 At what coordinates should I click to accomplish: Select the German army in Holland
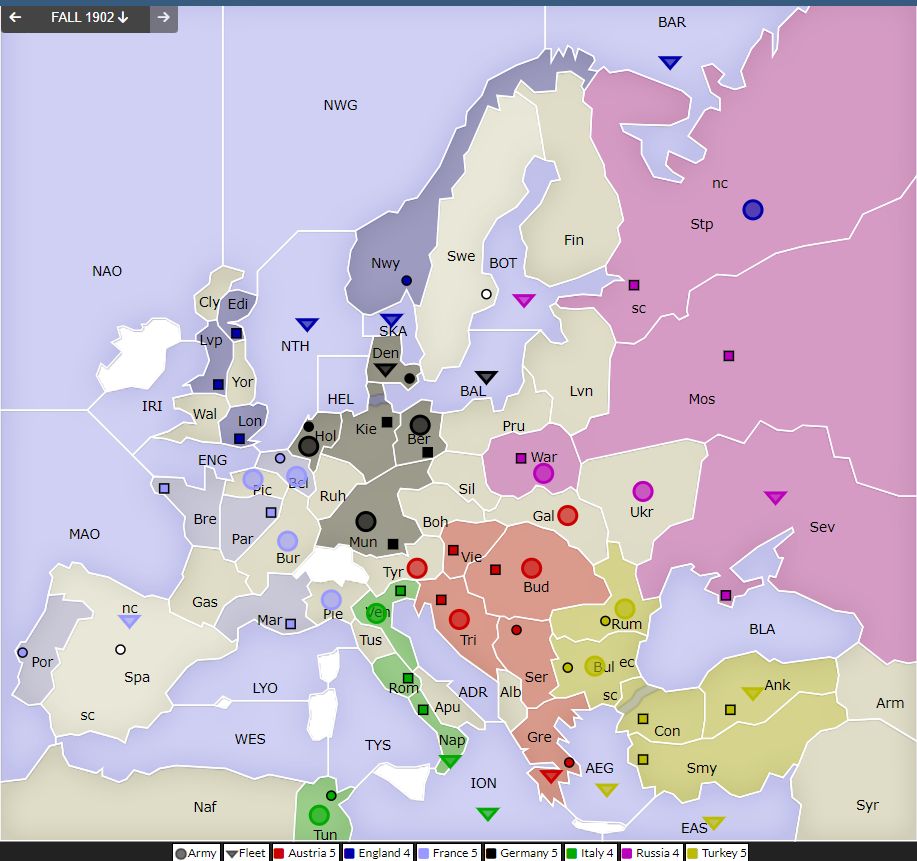pyautogui.click(x=309, y=446)
